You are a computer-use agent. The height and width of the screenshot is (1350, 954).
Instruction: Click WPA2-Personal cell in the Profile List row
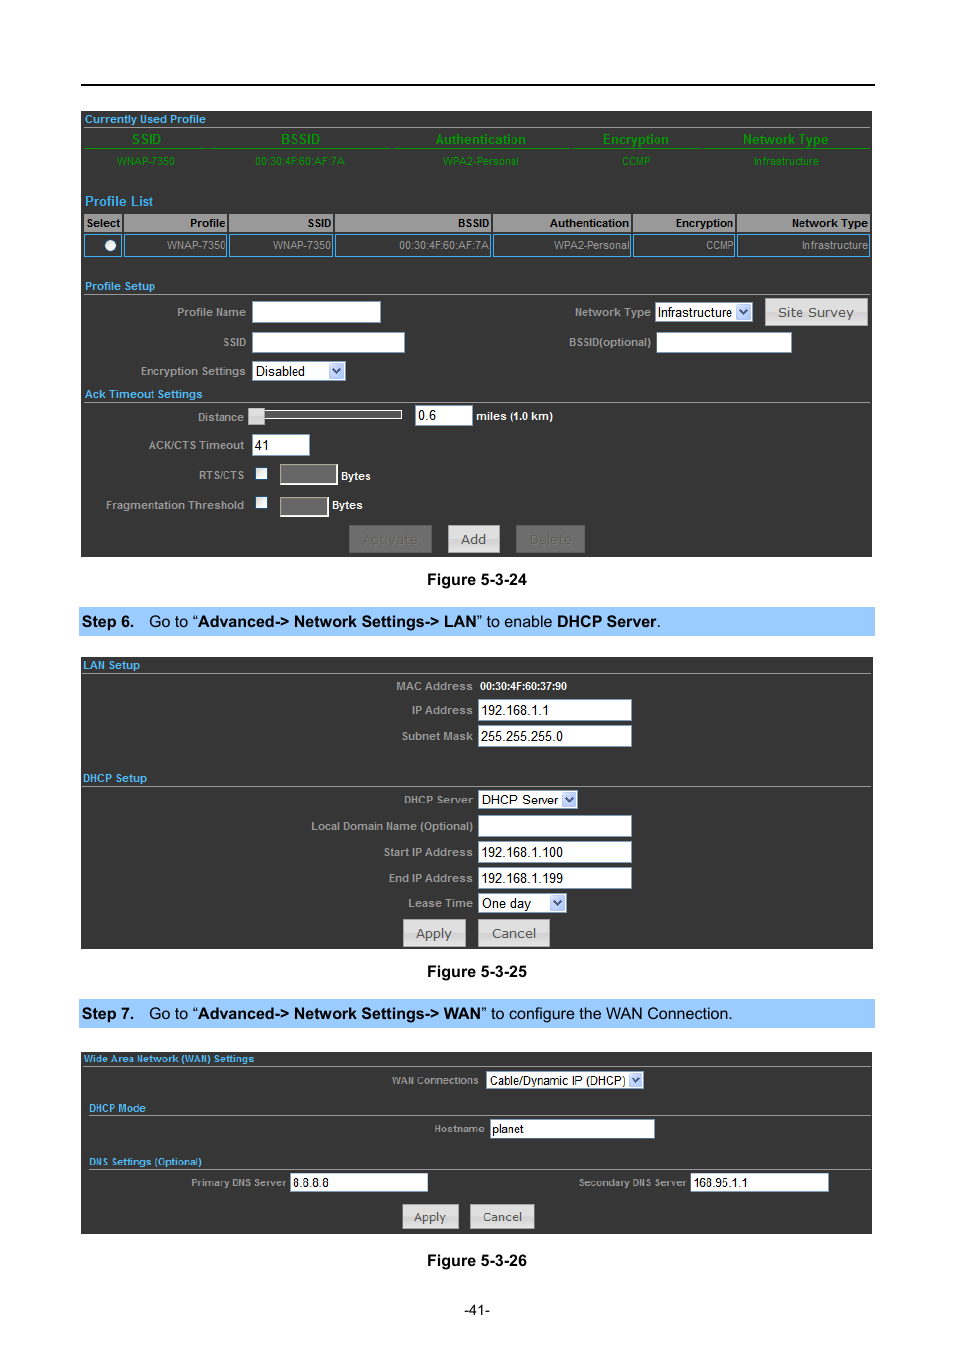[562, 245]
